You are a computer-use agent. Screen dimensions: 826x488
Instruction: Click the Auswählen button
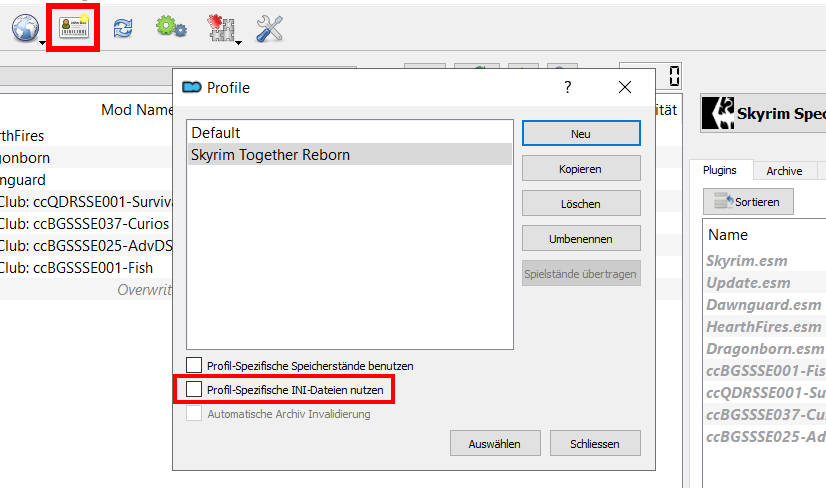point(495,443)
